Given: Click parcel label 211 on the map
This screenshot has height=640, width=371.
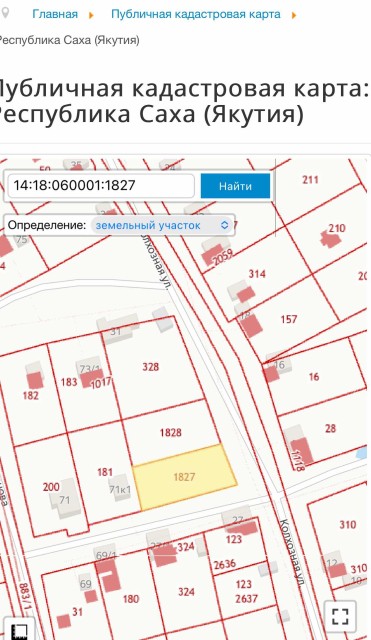Looking at the screenshot, I should pos(310,179).
